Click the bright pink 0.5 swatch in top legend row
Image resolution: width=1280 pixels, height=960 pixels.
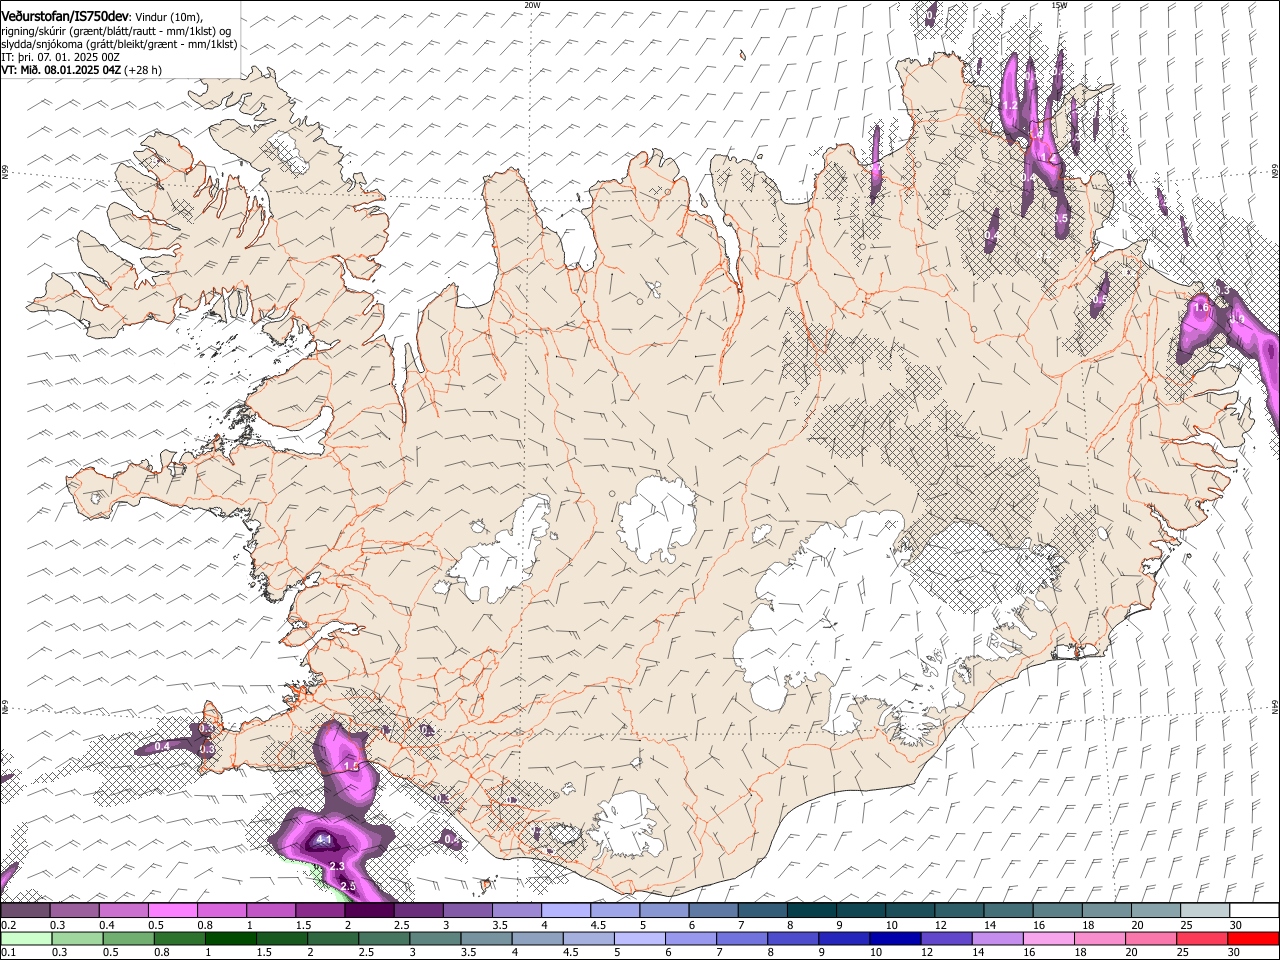click(172, 910)
